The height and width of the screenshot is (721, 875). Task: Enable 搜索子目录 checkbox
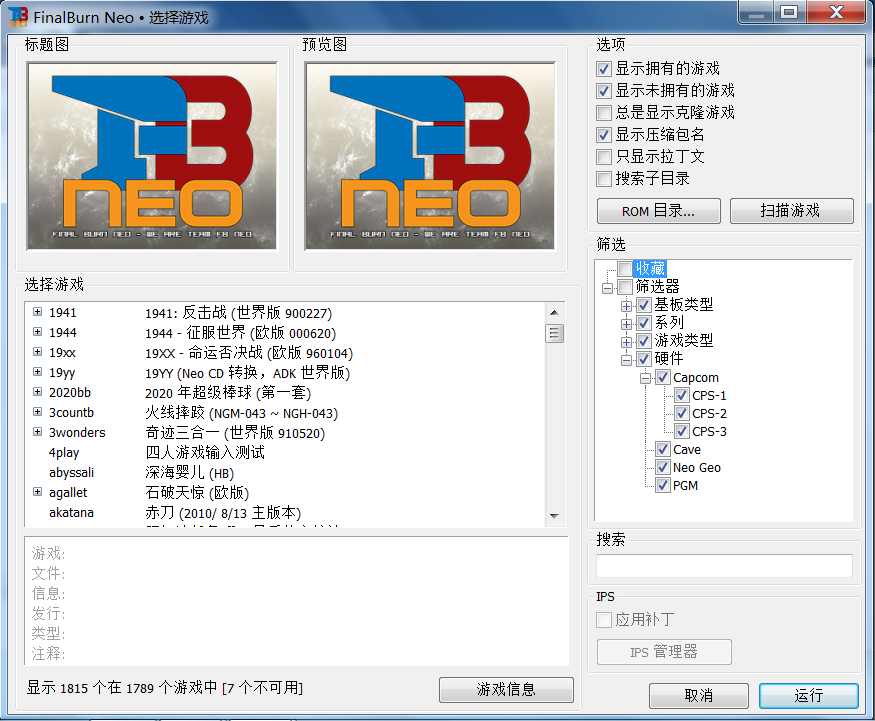603,179
